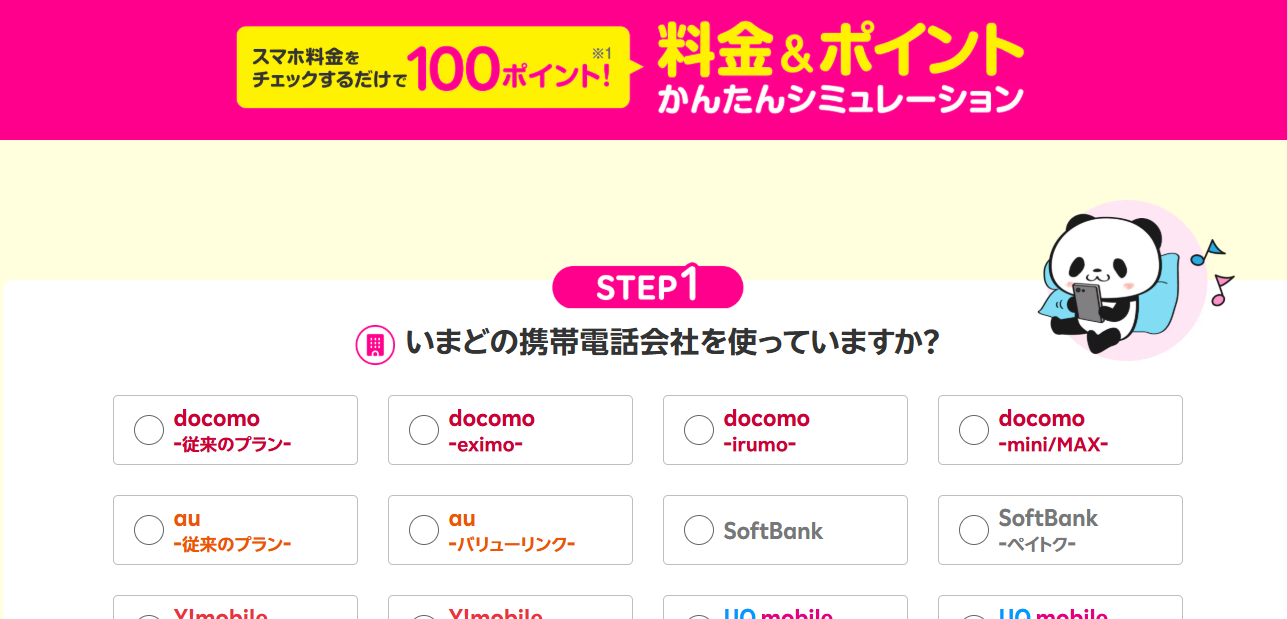This screenshot has width=1287, height=619.
Task: Click the first Y!mobile carrier card
Action: click(235, 608)
